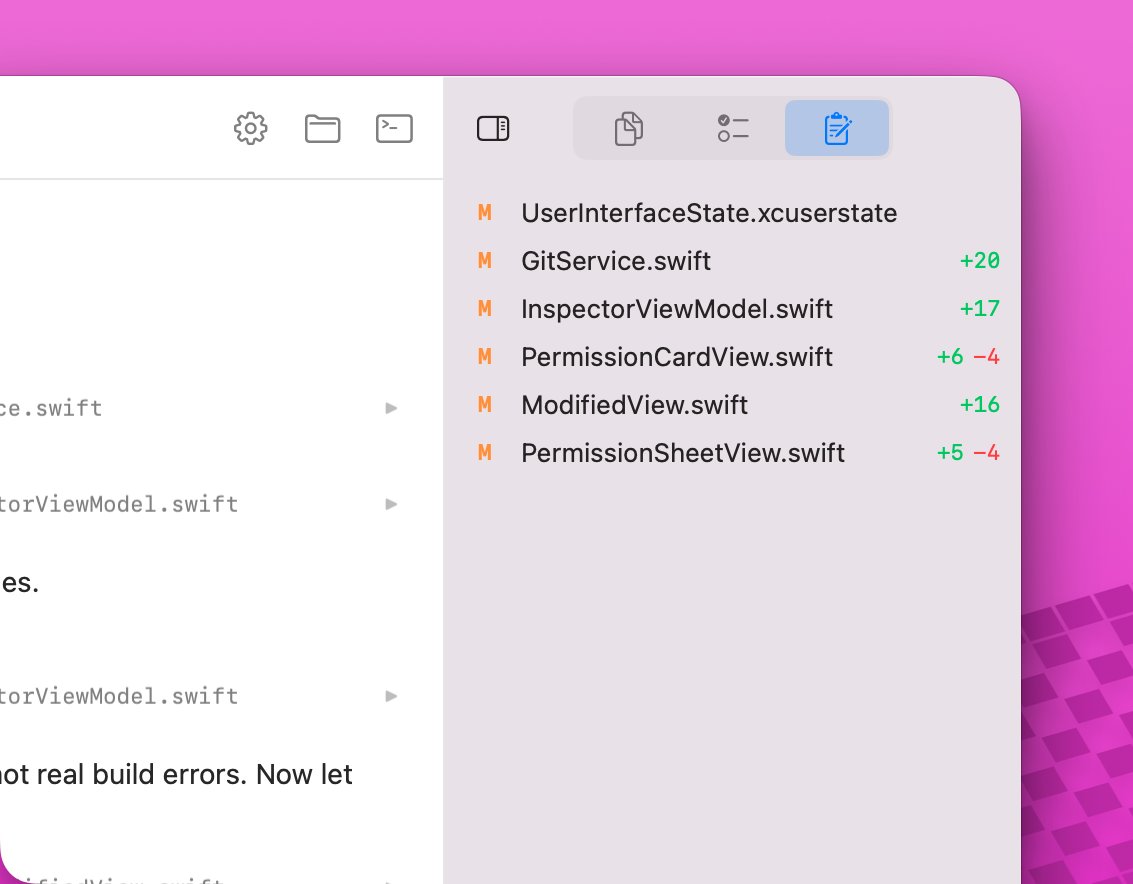Click M status badge of ModifiedView.swift
The height and width of the screenshot is (884, 1133).
pyautogui.click(x=485, y=405)
